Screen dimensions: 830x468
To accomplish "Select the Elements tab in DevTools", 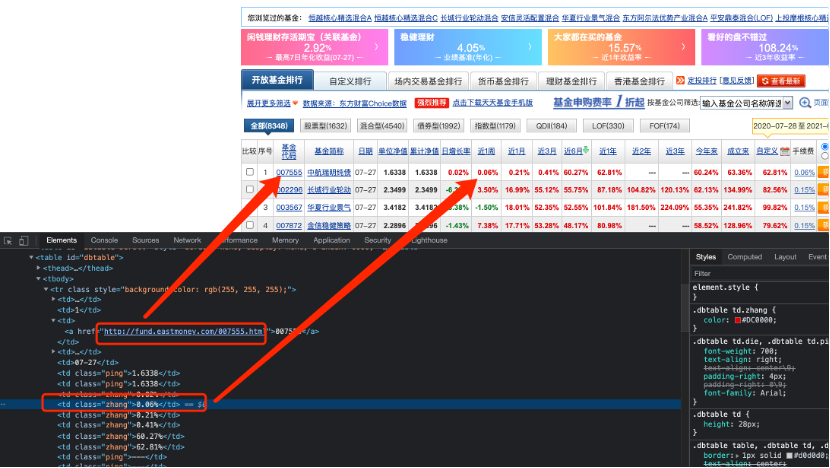I will point(61,240).
